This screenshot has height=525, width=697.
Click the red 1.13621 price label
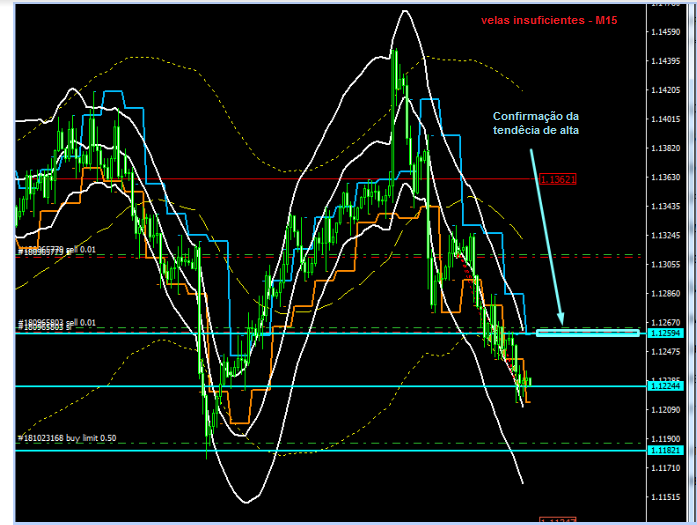pyautogui.click(x=557, y=180)
